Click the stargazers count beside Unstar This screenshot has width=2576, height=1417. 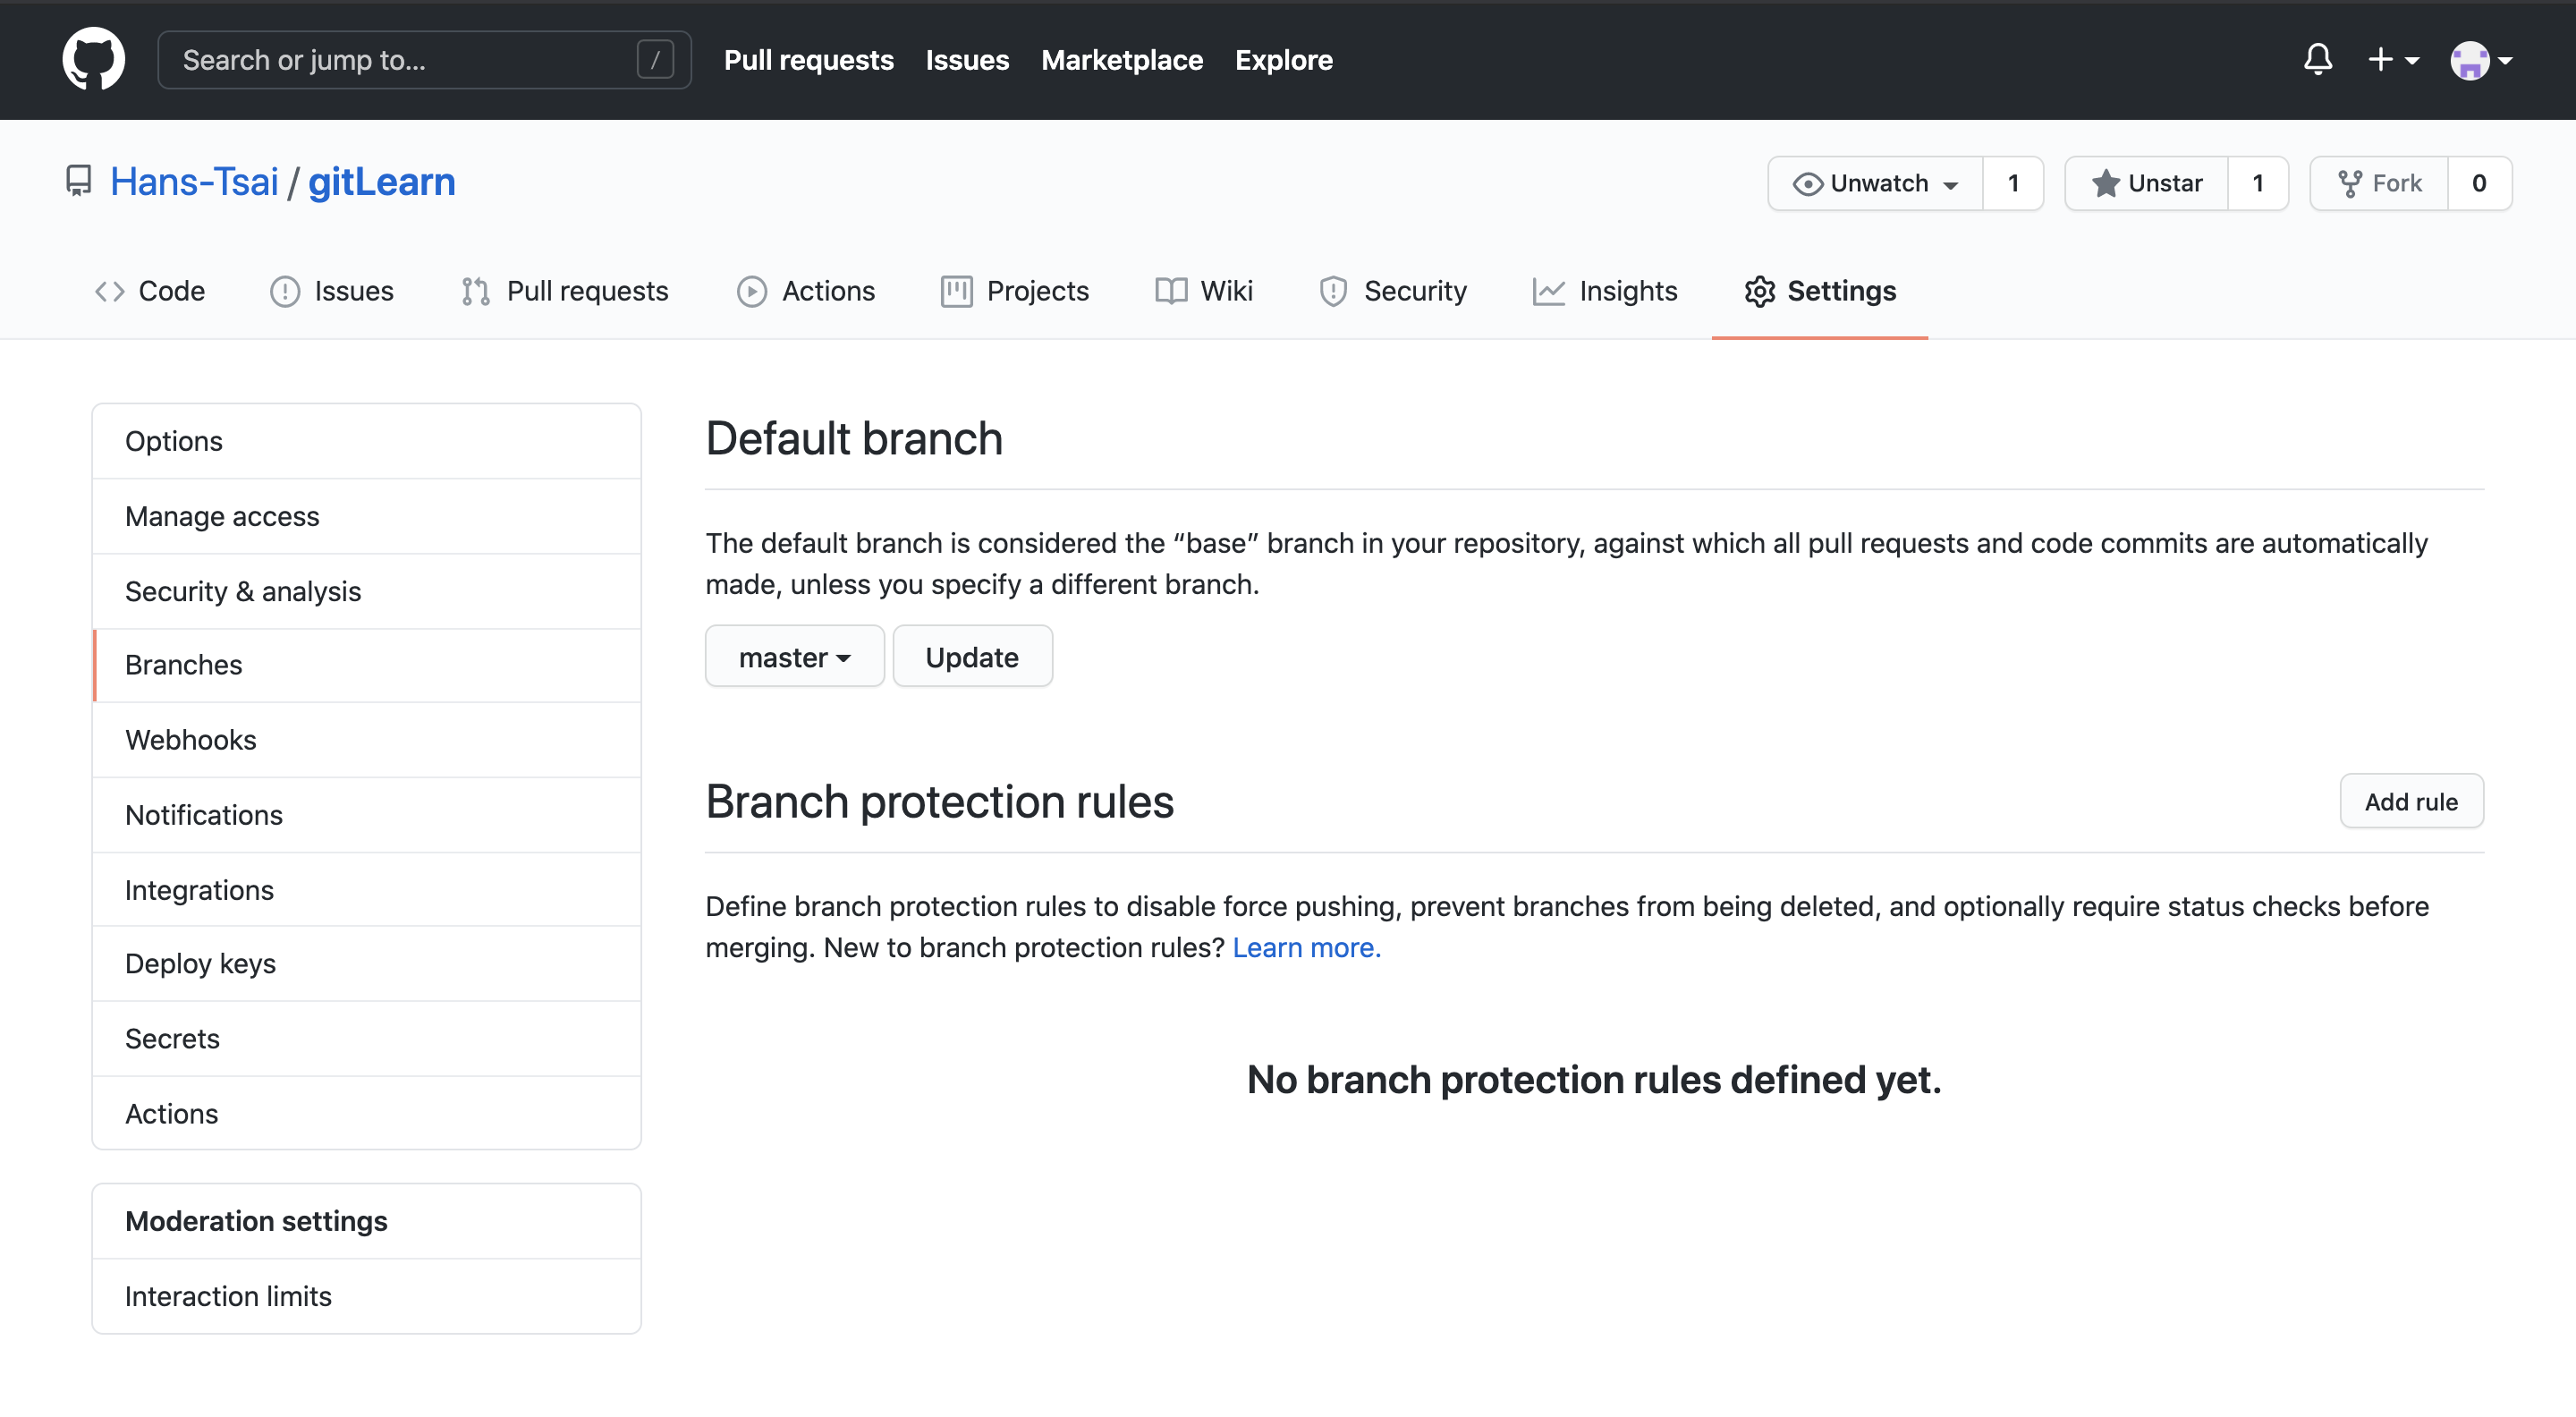click(x=2258, y=183)
